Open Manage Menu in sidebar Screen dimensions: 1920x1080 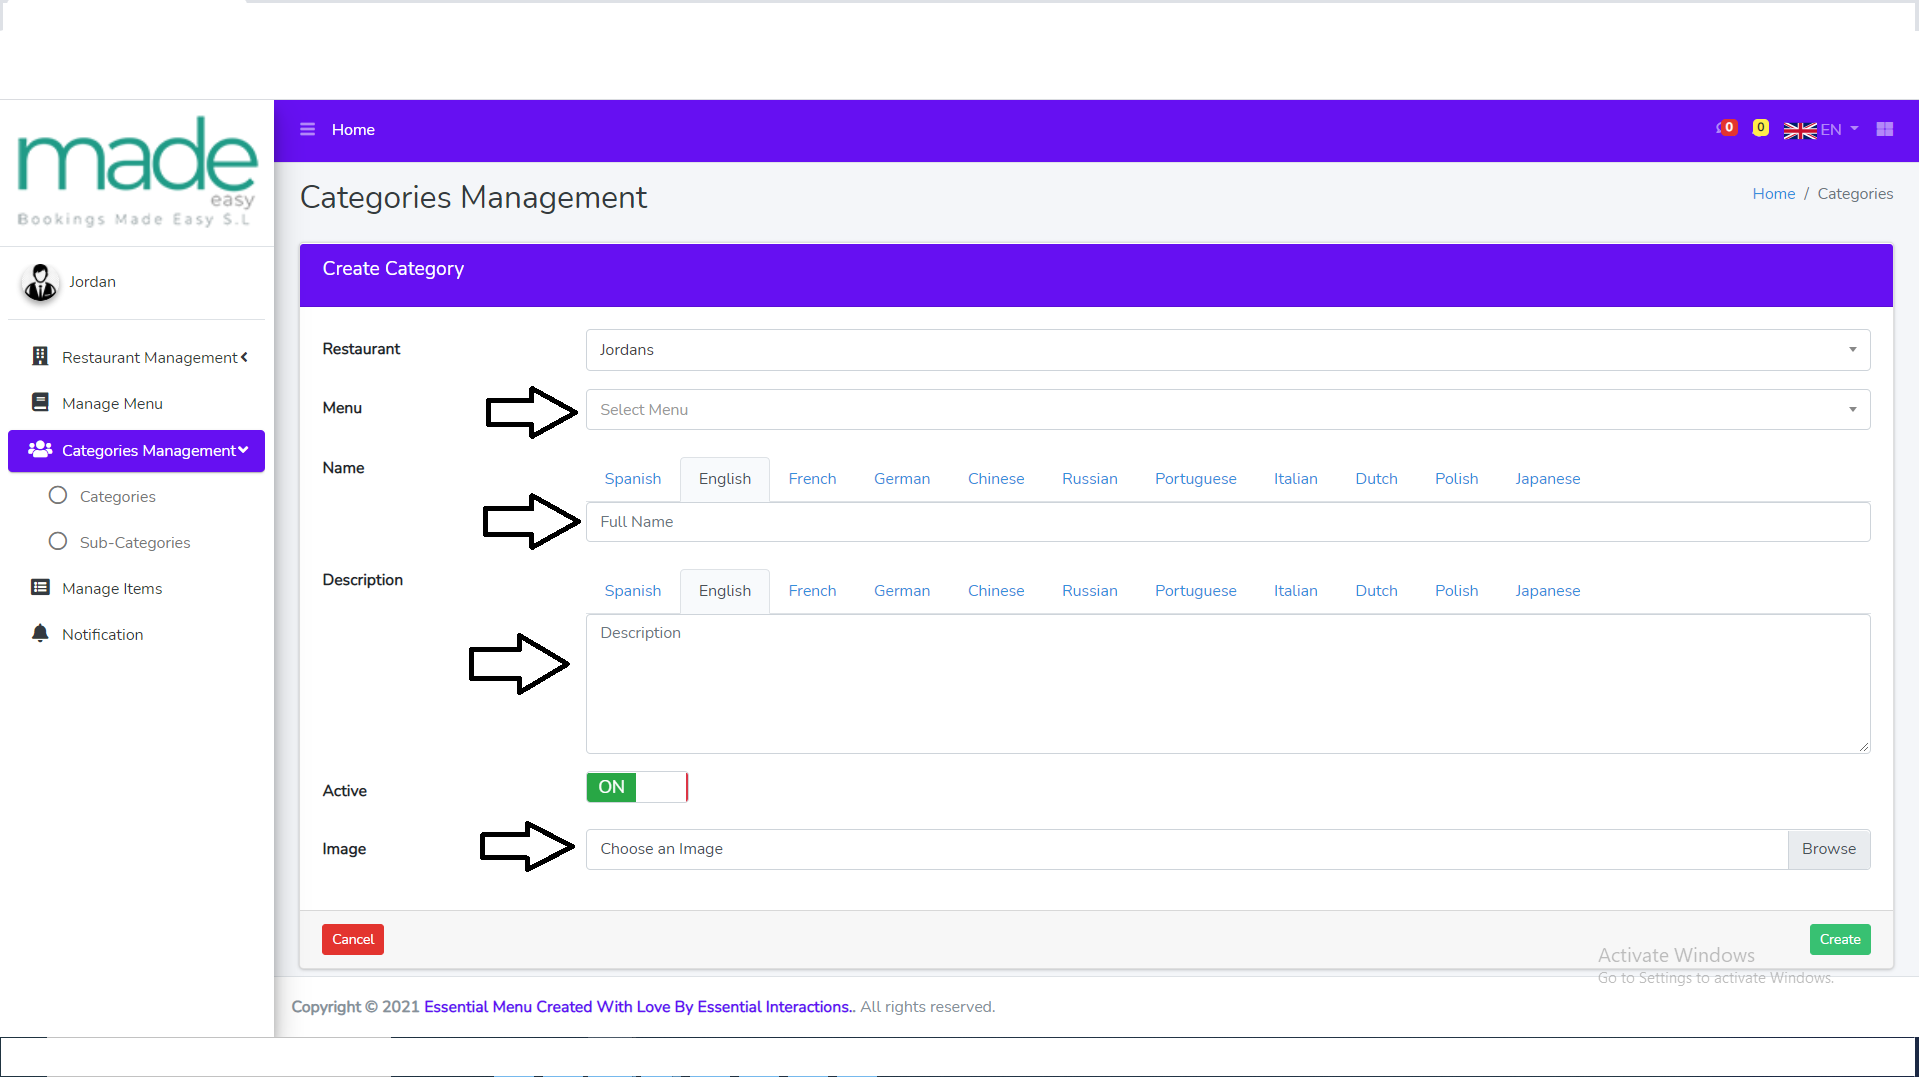[136, 403]
